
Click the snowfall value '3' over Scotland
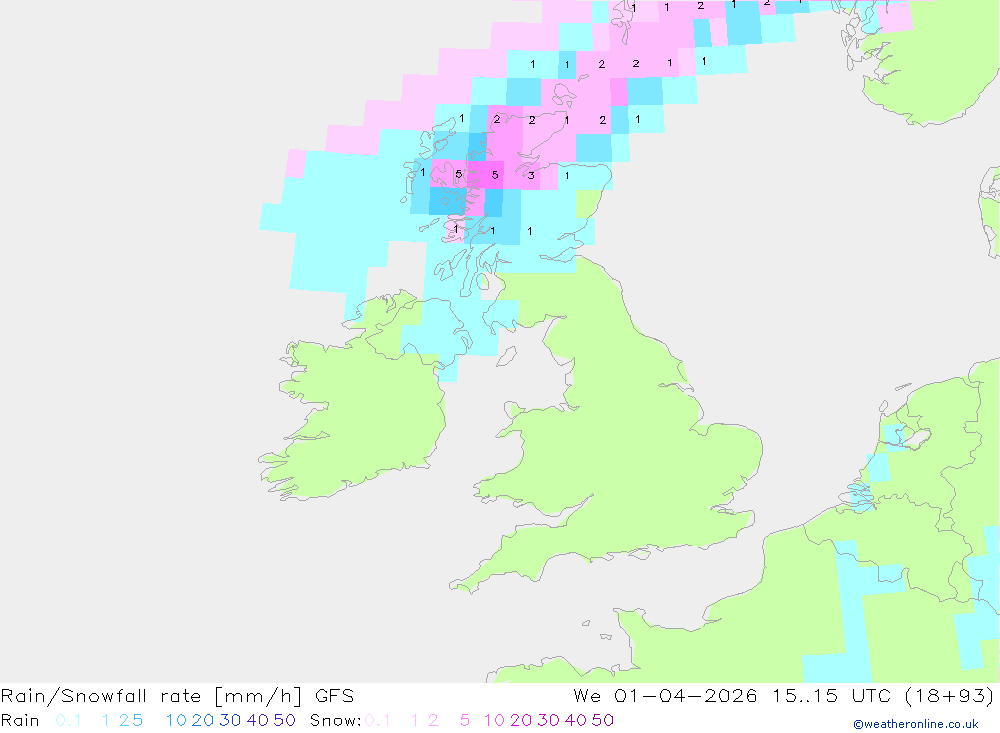point(531,175)
